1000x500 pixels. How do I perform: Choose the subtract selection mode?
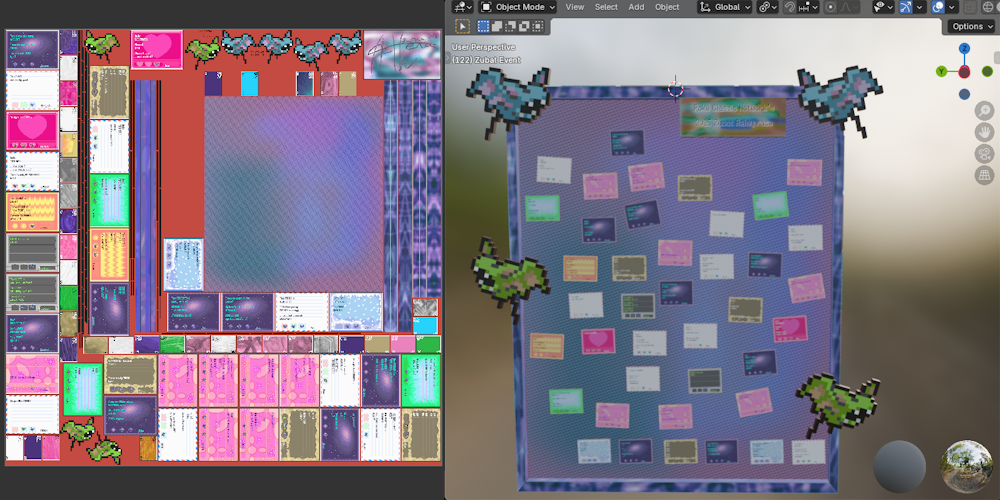pos(511,26)
